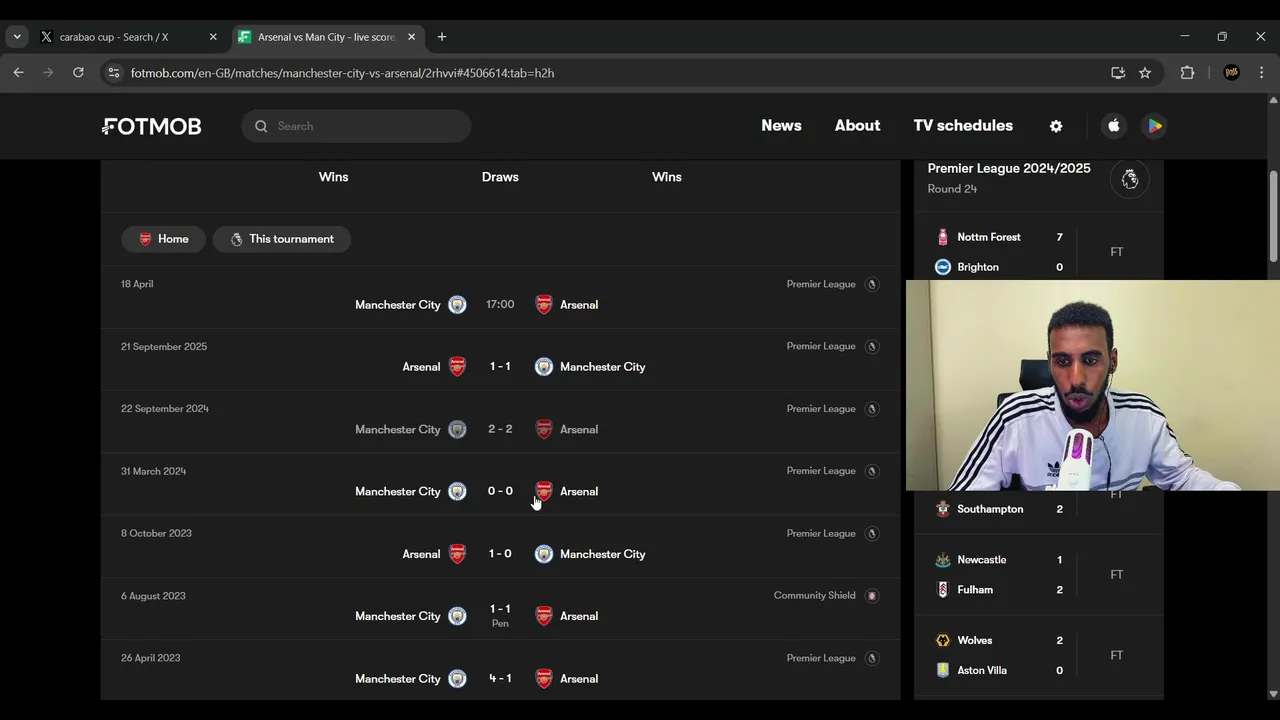The image size is (1280, 720).
Task: Click the search magnifier icon
Action: [x=261, y=126]
